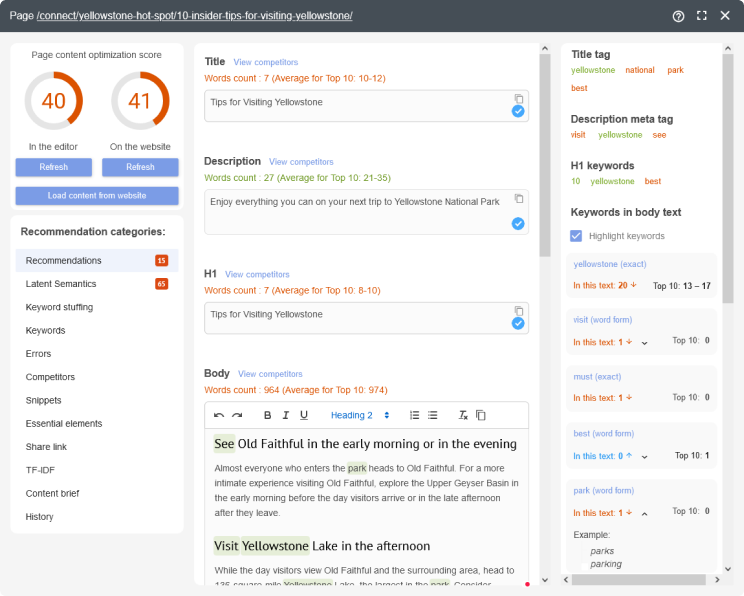Toggle the checkmark on H1 field

pos(518,323)
